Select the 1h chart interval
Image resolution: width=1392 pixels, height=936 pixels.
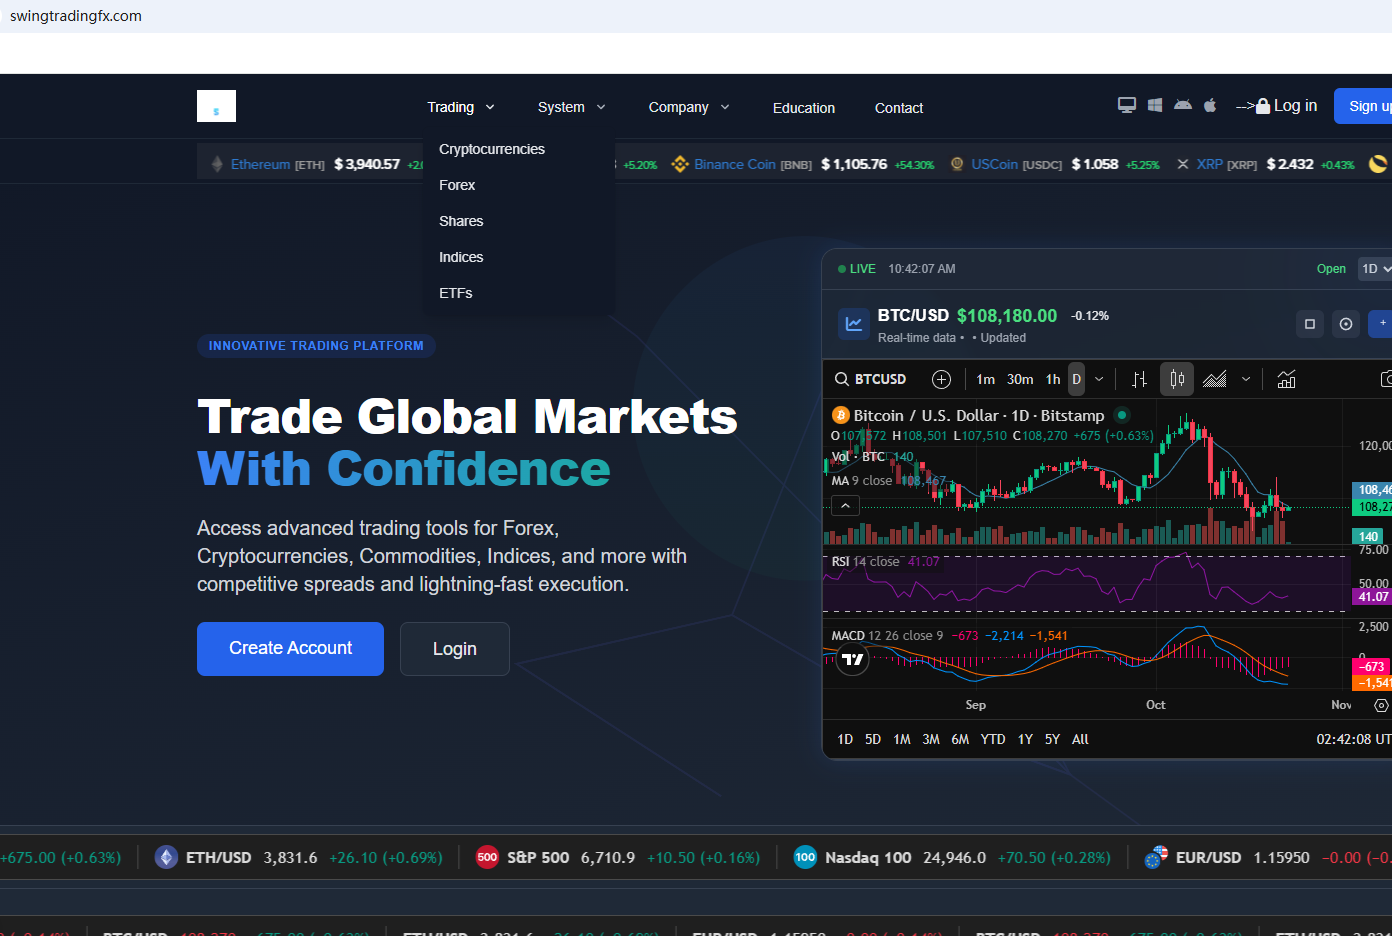[1053, 379]
